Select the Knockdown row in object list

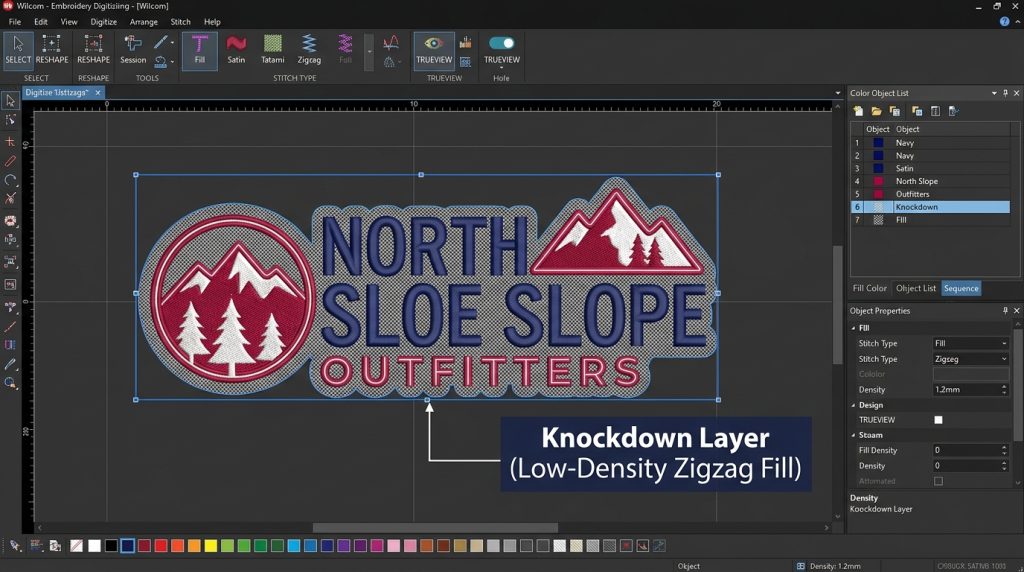click(x=930, y=207)
